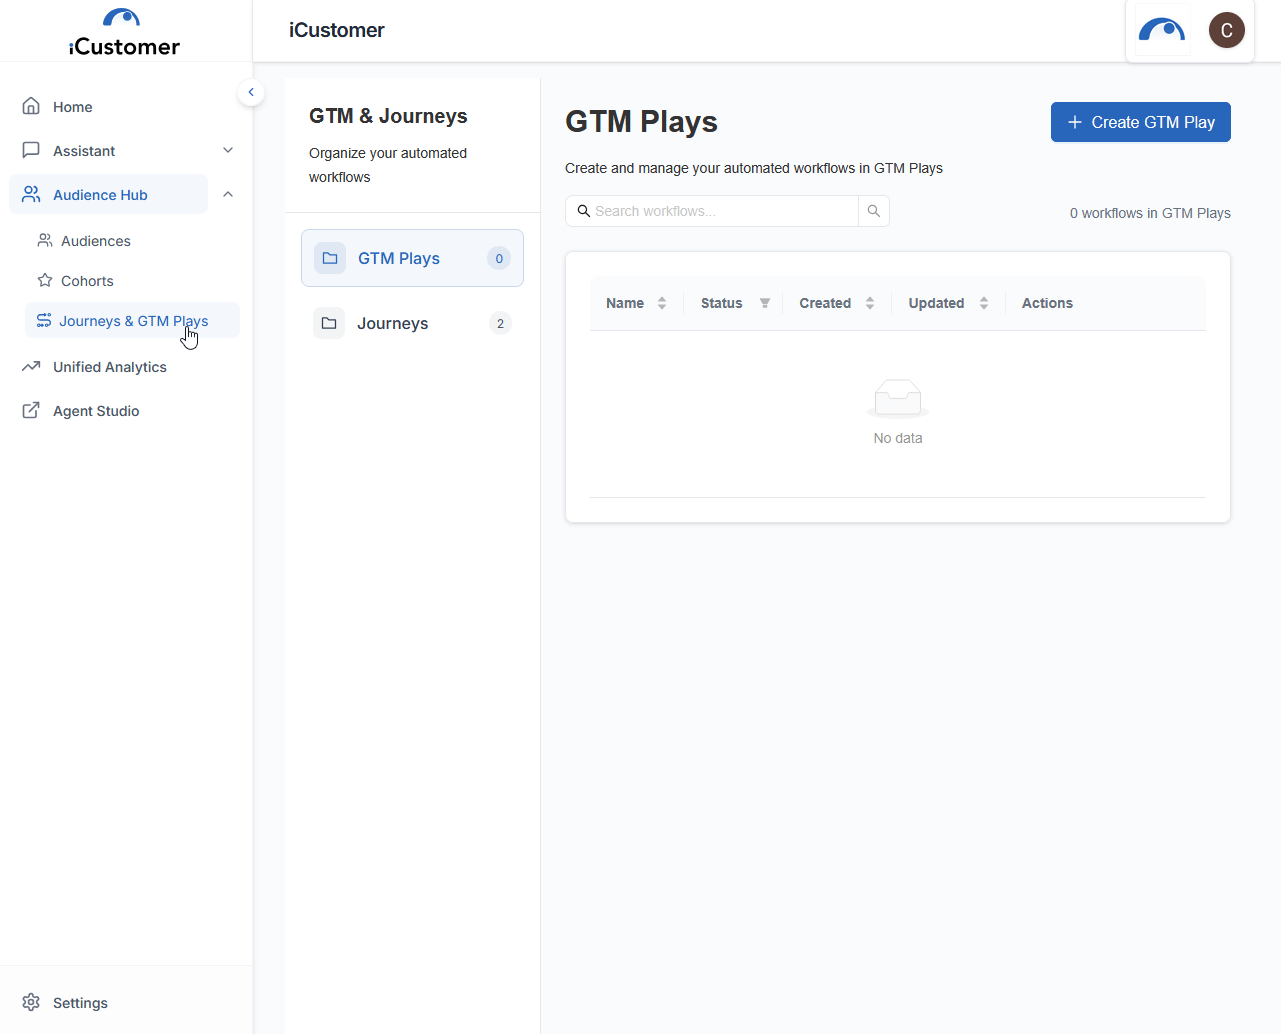
Task: Click the 0 workflows in GTM Plays text
Action: (x=1150, y=213)
